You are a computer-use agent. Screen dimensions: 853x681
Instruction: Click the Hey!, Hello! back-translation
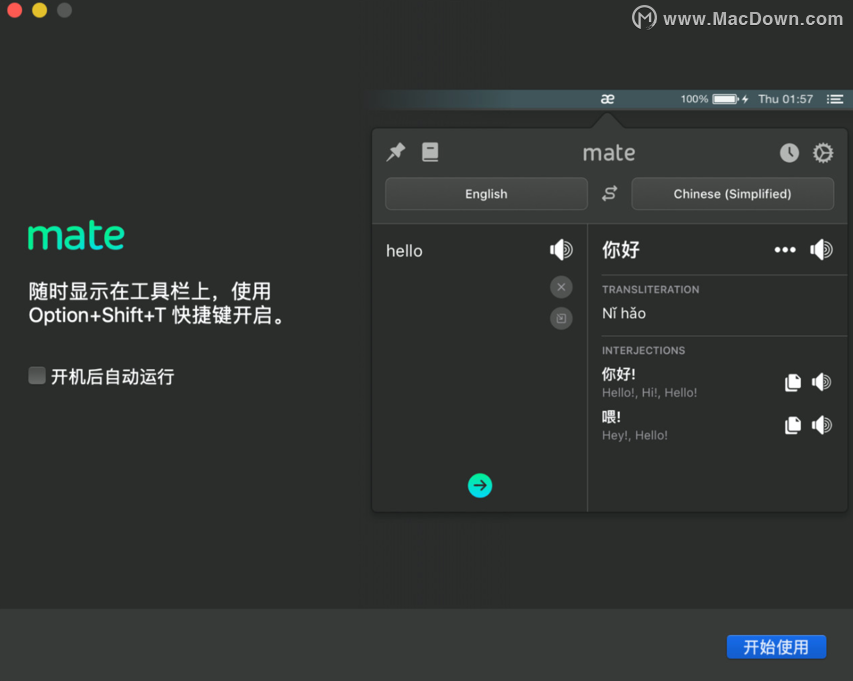point(635,435)
